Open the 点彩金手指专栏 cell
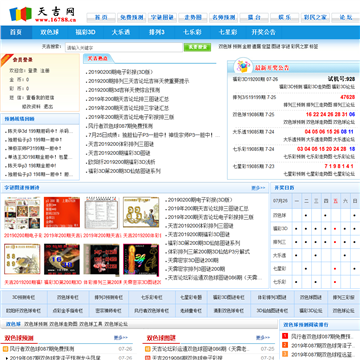360x360 pixels. [x=68, y=311]
